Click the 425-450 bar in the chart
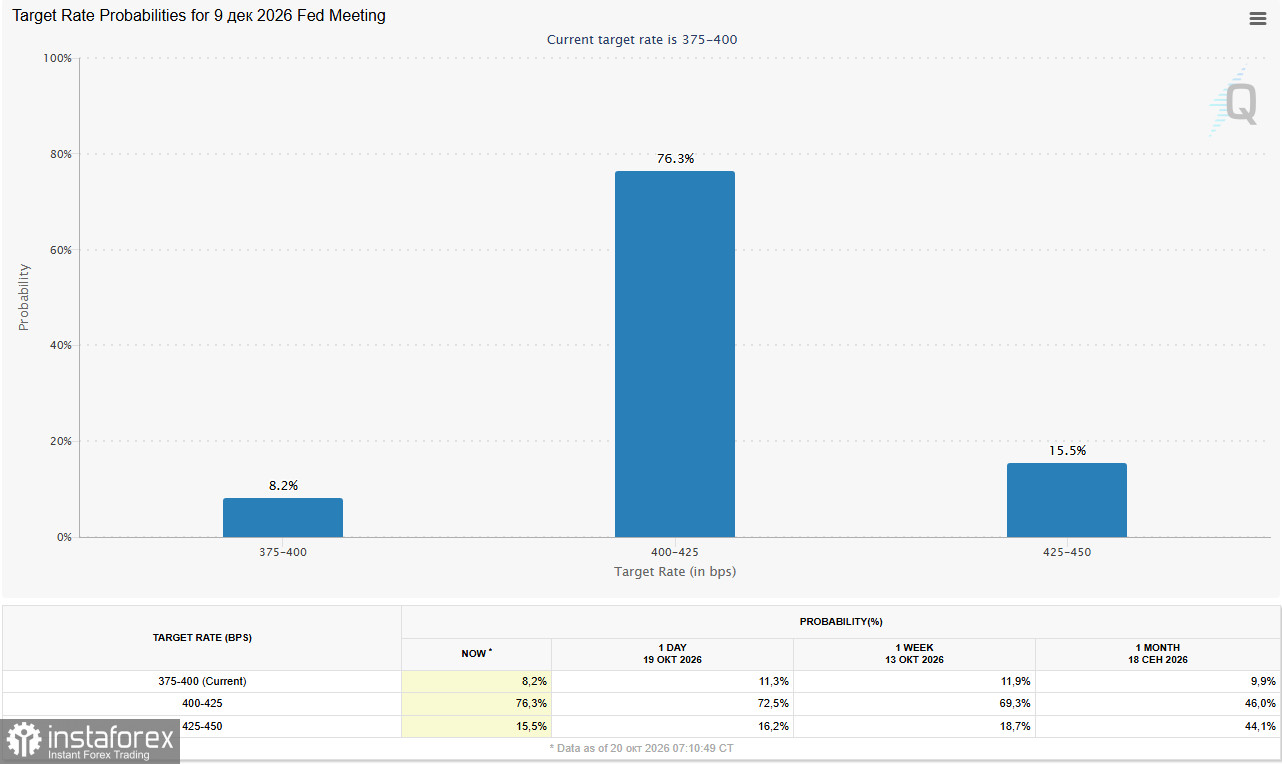 tap(1067, 500)
